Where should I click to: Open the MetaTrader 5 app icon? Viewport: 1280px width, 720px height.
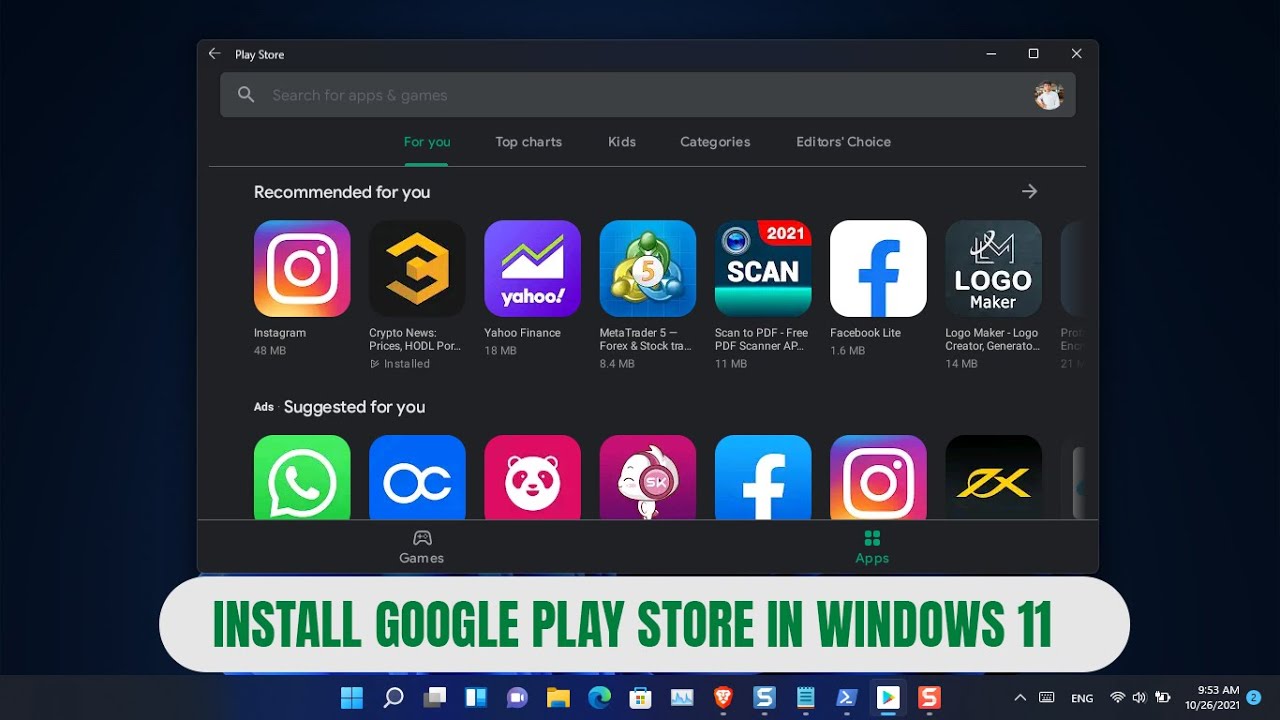click(648, 268)
